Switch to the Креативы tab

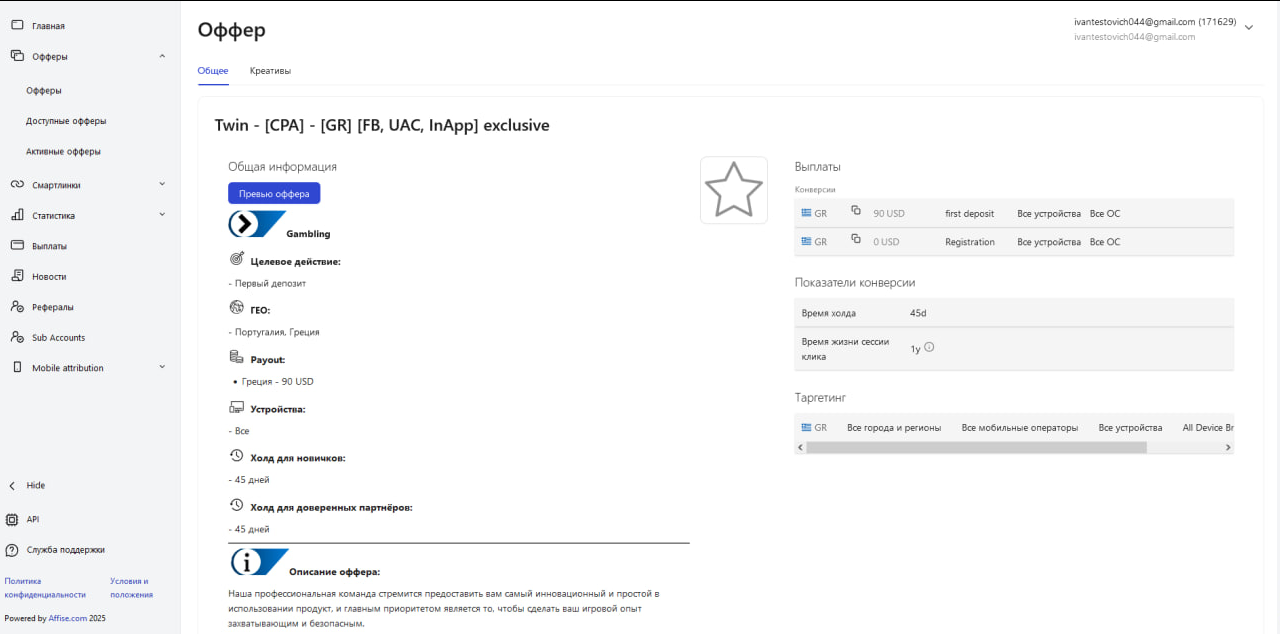point(270,71)
